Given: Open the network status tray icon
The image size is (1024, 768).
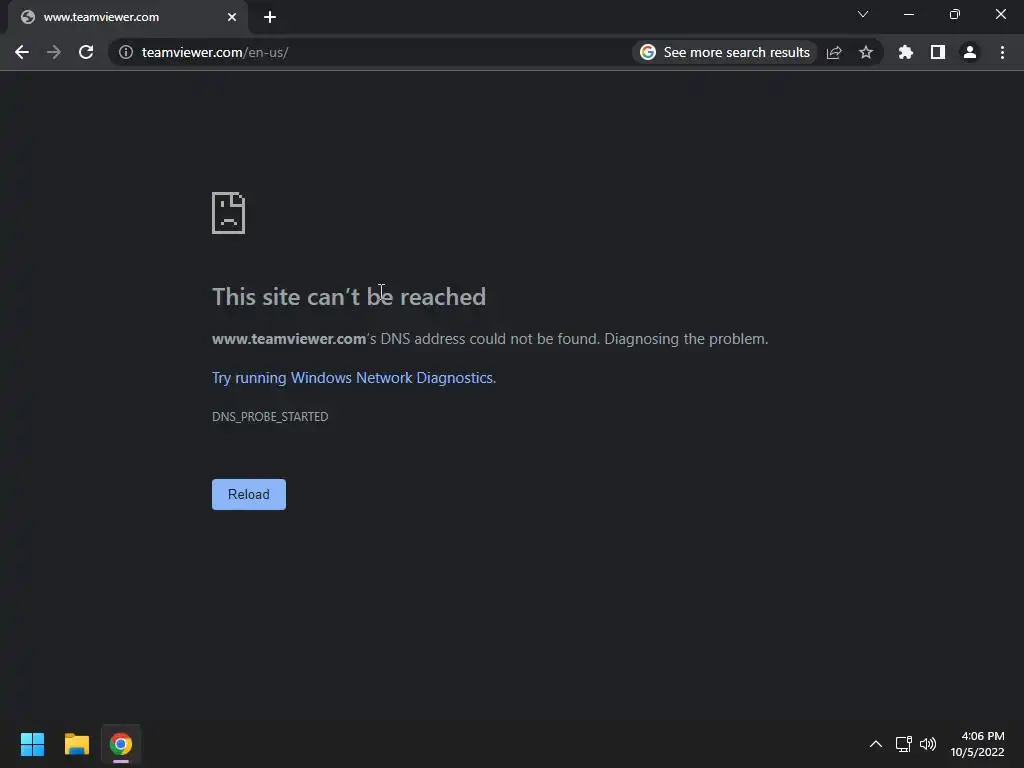Looking at the screenshot, I should pyautogui.click(x=904, y=744).
